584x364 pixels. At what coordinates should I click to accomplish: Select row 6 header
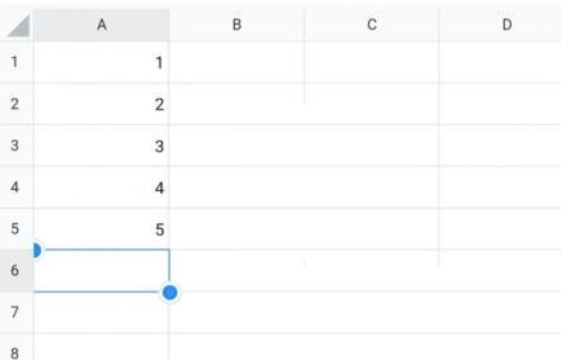(x=16, y=270)
